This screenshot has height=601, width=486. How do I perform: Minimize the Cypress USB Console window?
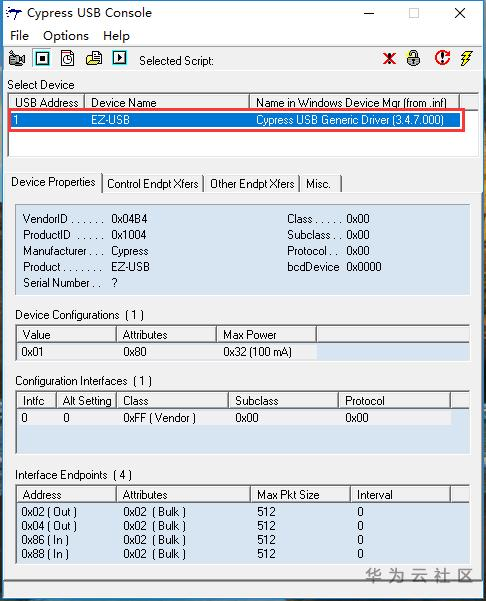[x=369, y=13]
